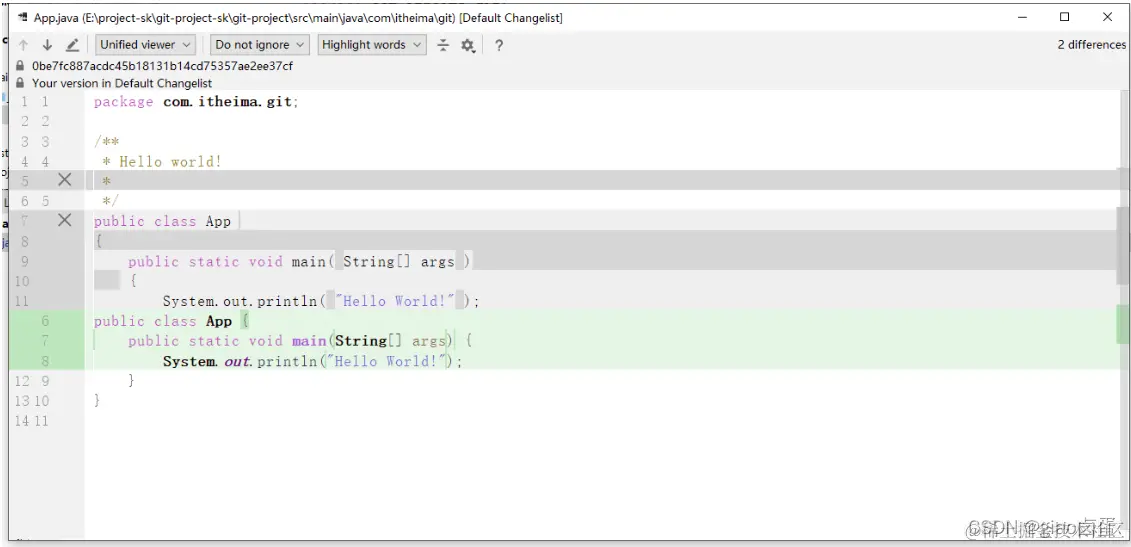Toggle collapse unchanged fragments icon

point(444,45)
